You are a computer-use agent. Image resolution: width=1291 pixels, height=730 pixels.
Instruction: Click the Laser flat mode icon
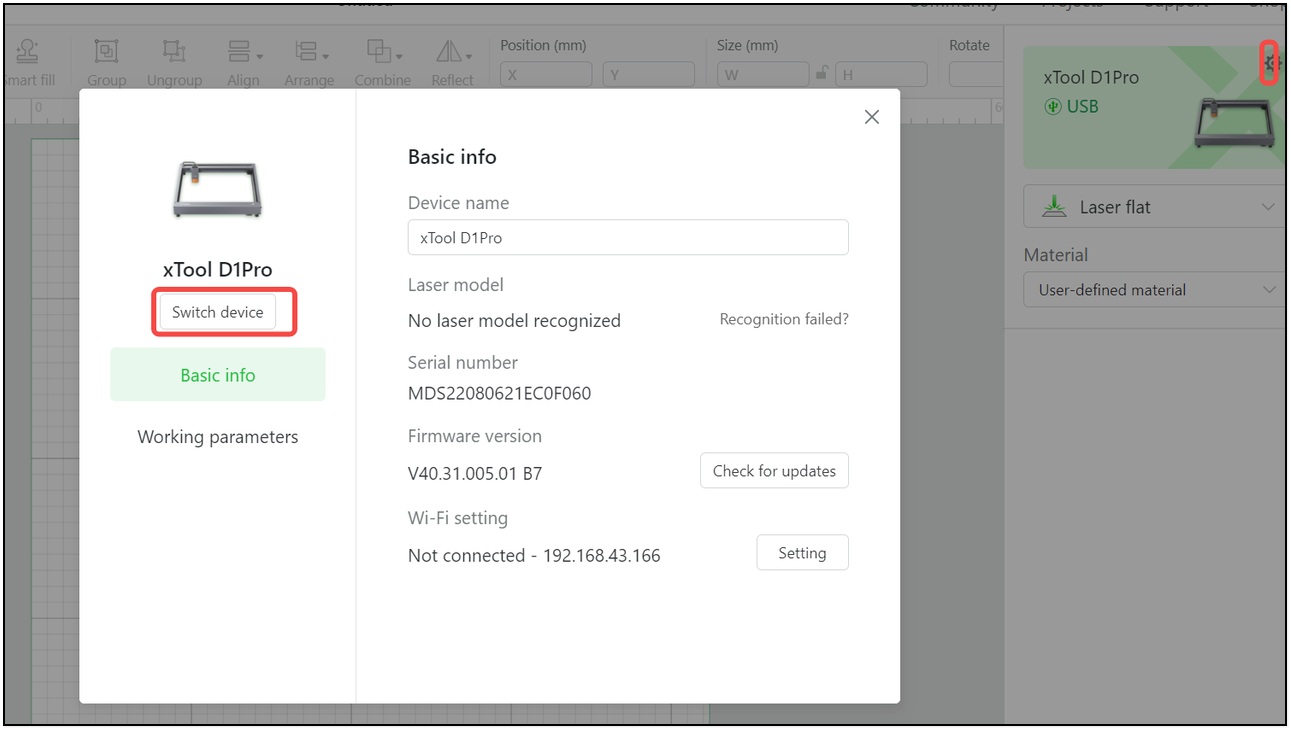(x=1054, y=207)
